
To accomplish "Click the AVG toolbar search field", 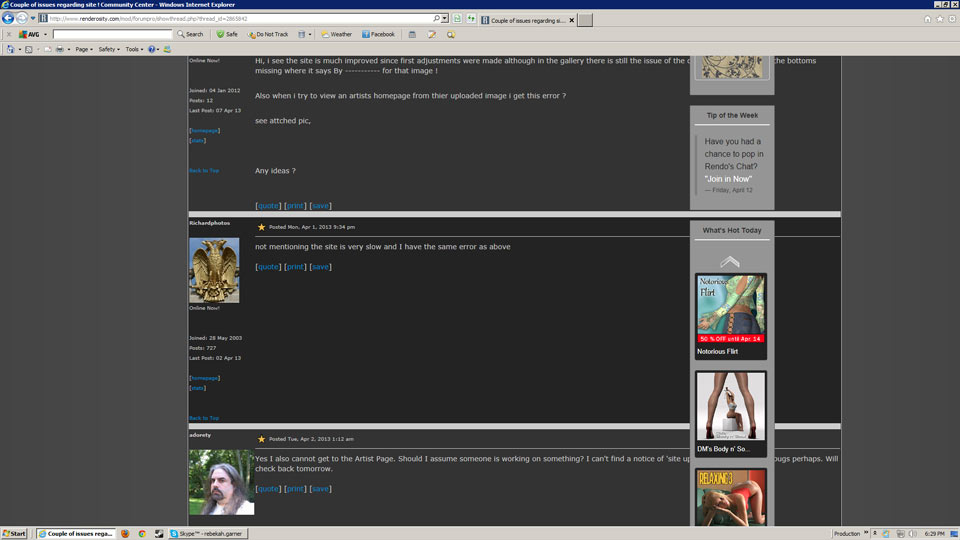I will (x=113, y=34).
